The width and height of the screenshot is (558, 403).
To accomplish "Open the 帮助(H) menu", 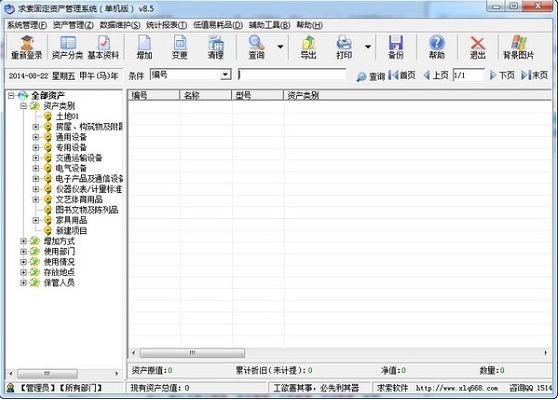I will pyautogui.click(x=310, y=25).
